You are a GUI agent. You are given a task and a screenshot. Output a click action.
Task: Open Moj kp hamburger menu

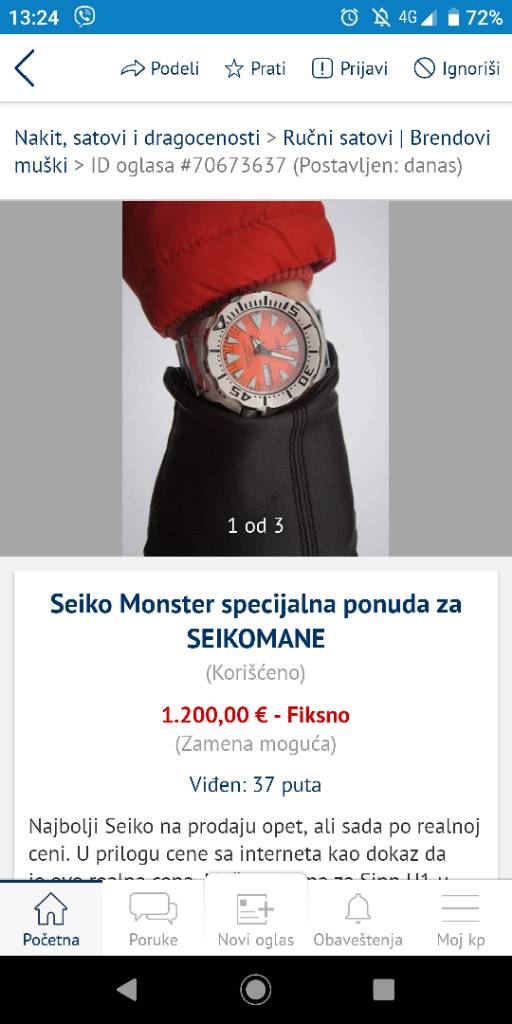click(x=460, y=919)
